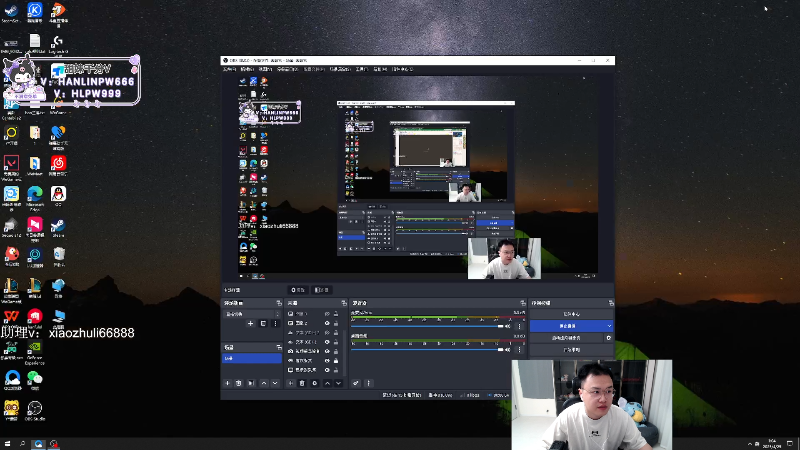
Task: Open the QQ penguin desktop icon
Action: coord(58,195)
